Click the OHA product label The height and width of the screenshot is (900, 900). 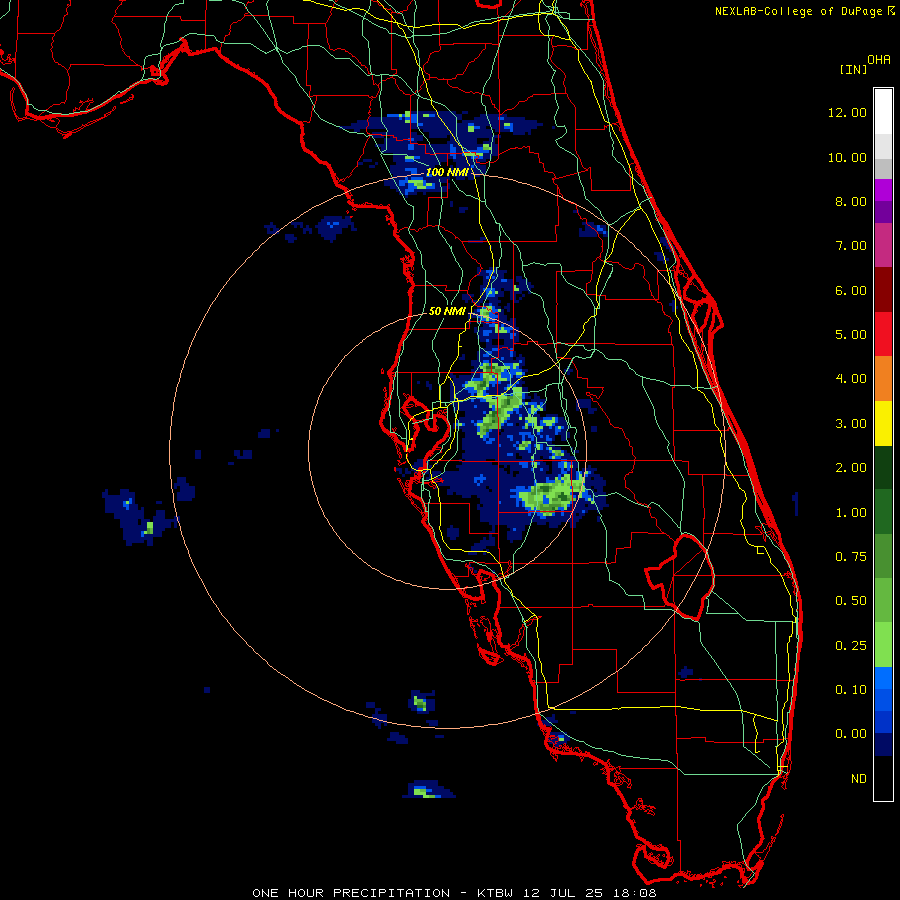pos(879,60)
